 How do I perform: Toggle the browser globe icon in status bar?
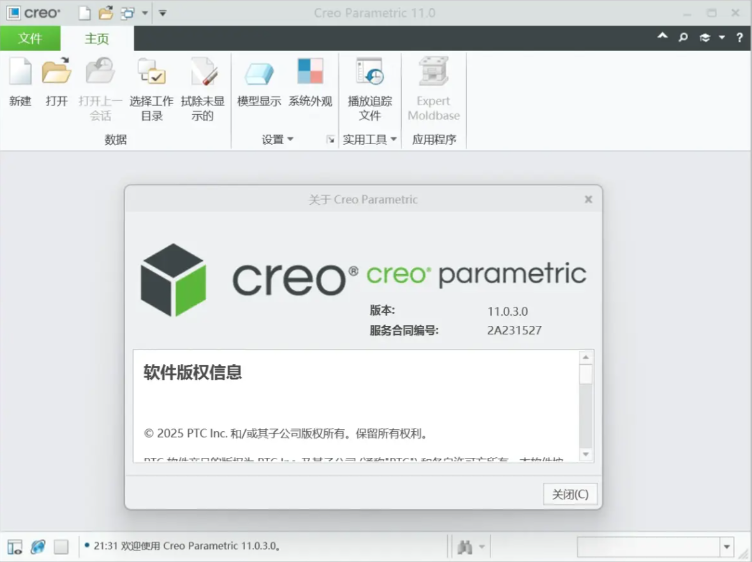38,547
